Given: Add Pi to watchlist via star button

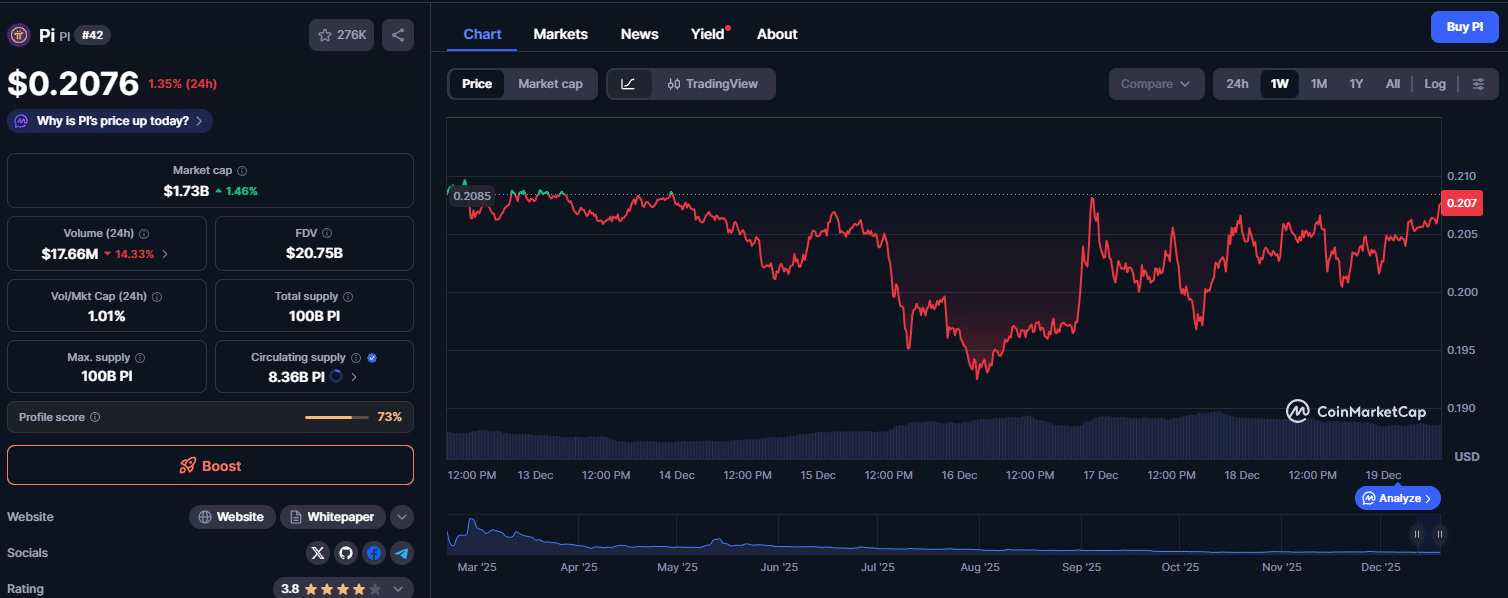Looking at the screenshot, I should coord(341,35).
